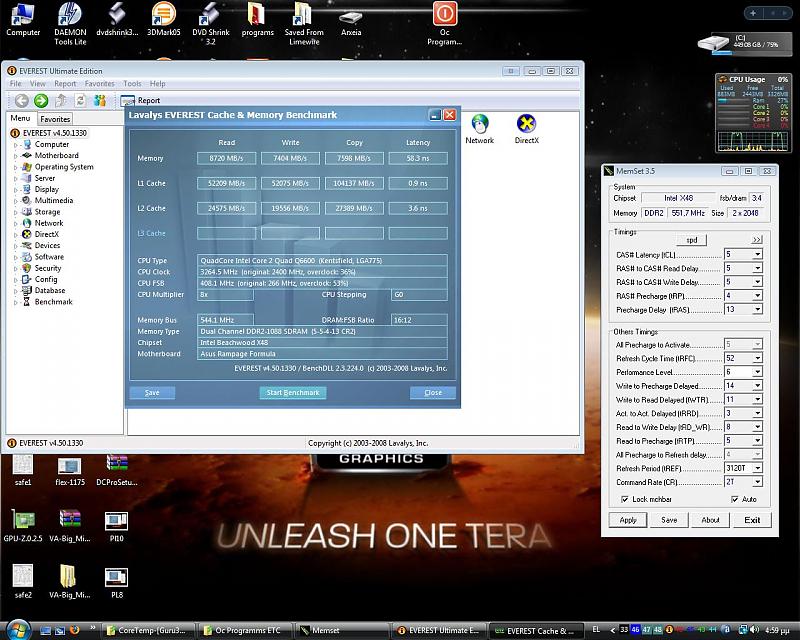Viewport: 800px width, 640px height.
Task: Click the volume speaker tray icon
Action: (754, 630)
